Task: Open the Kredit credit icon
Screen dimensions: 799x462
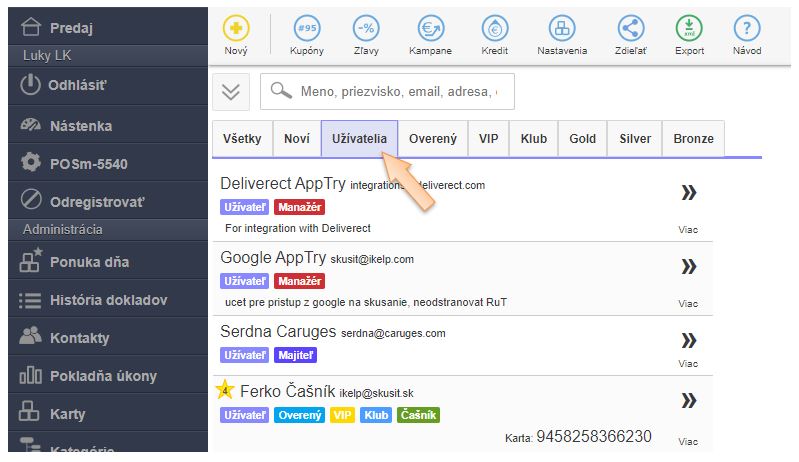Action: coord(495,30)
